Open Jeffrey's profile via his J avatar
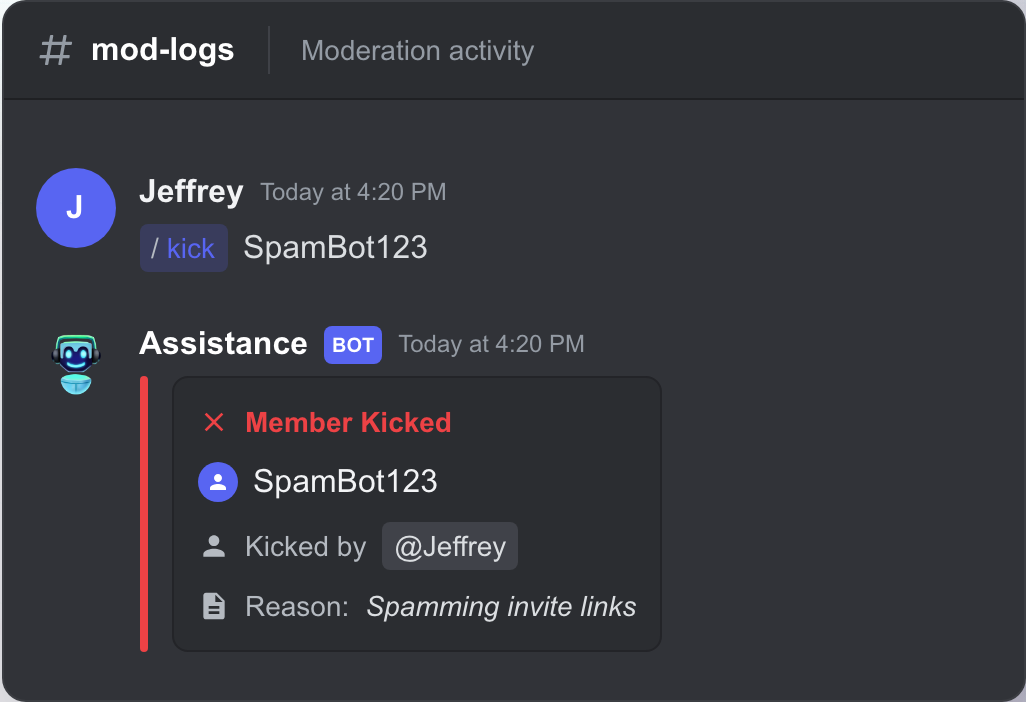Image resolution: width=1026 pixels, height=704 pixels. pos(76,208)
